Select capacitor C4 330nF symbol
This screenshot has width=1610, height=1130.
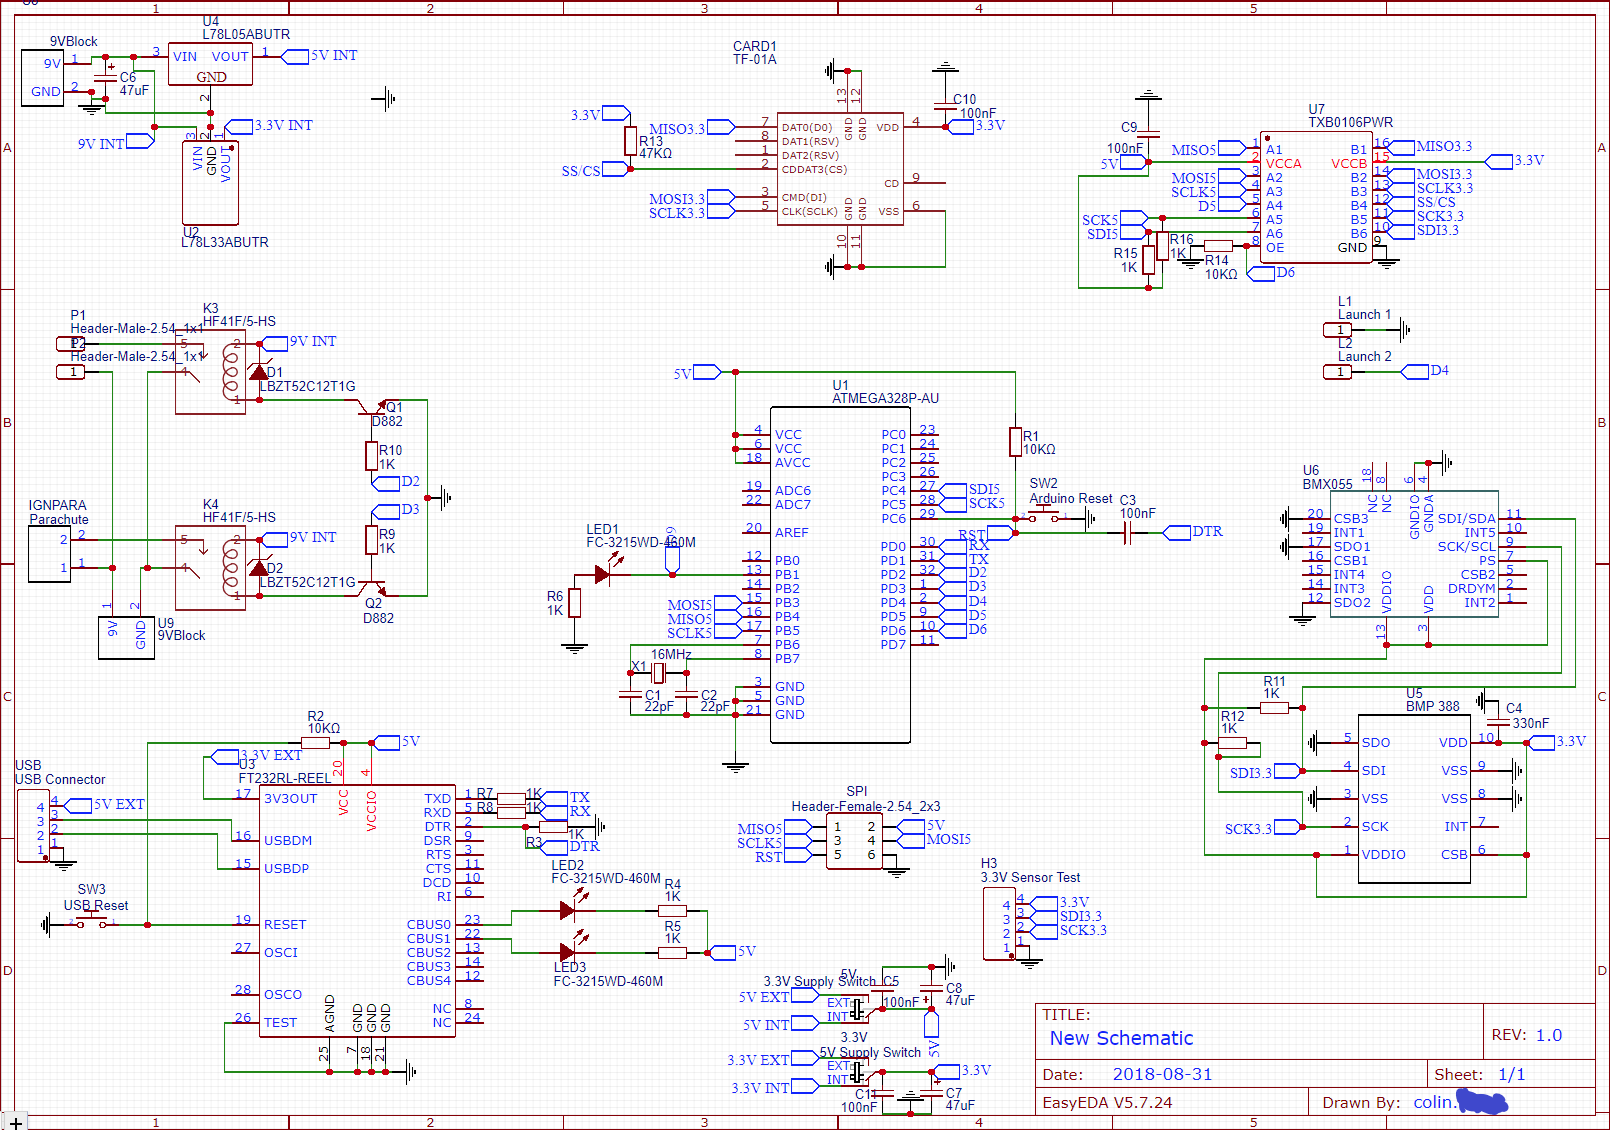point(1498,722)
